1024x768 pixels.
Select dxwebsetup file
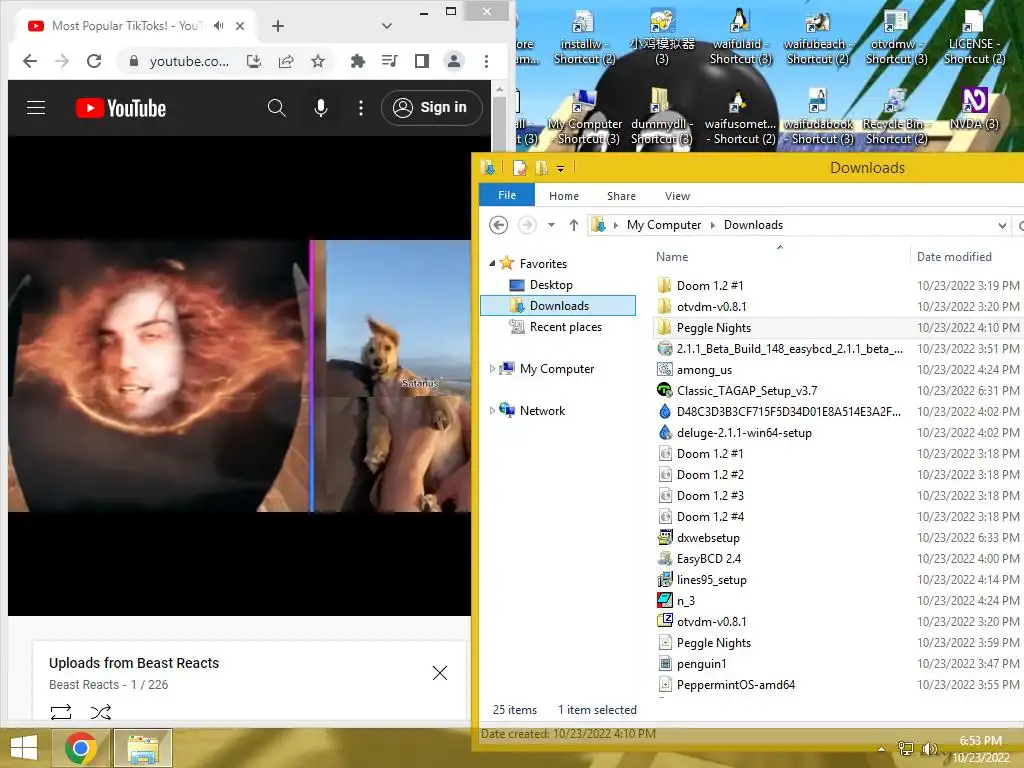tap(708, 537)
